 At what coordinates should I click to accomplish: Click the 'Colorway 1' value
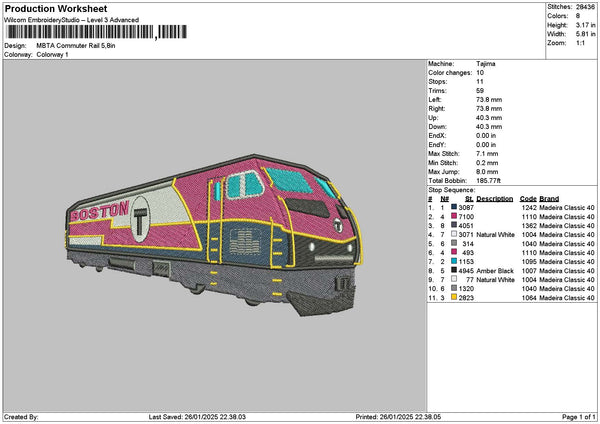(x=52, y=55)
